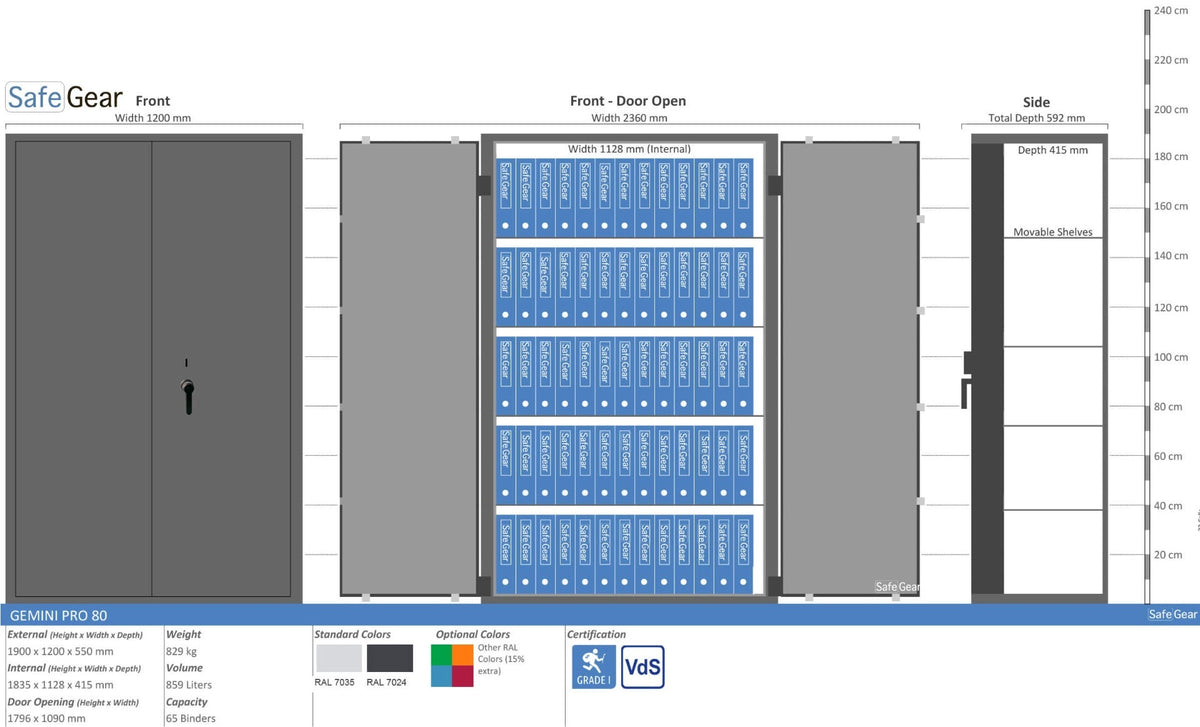
Task: Click the 'Movable Shelves' label
Action: (1053, 232)
